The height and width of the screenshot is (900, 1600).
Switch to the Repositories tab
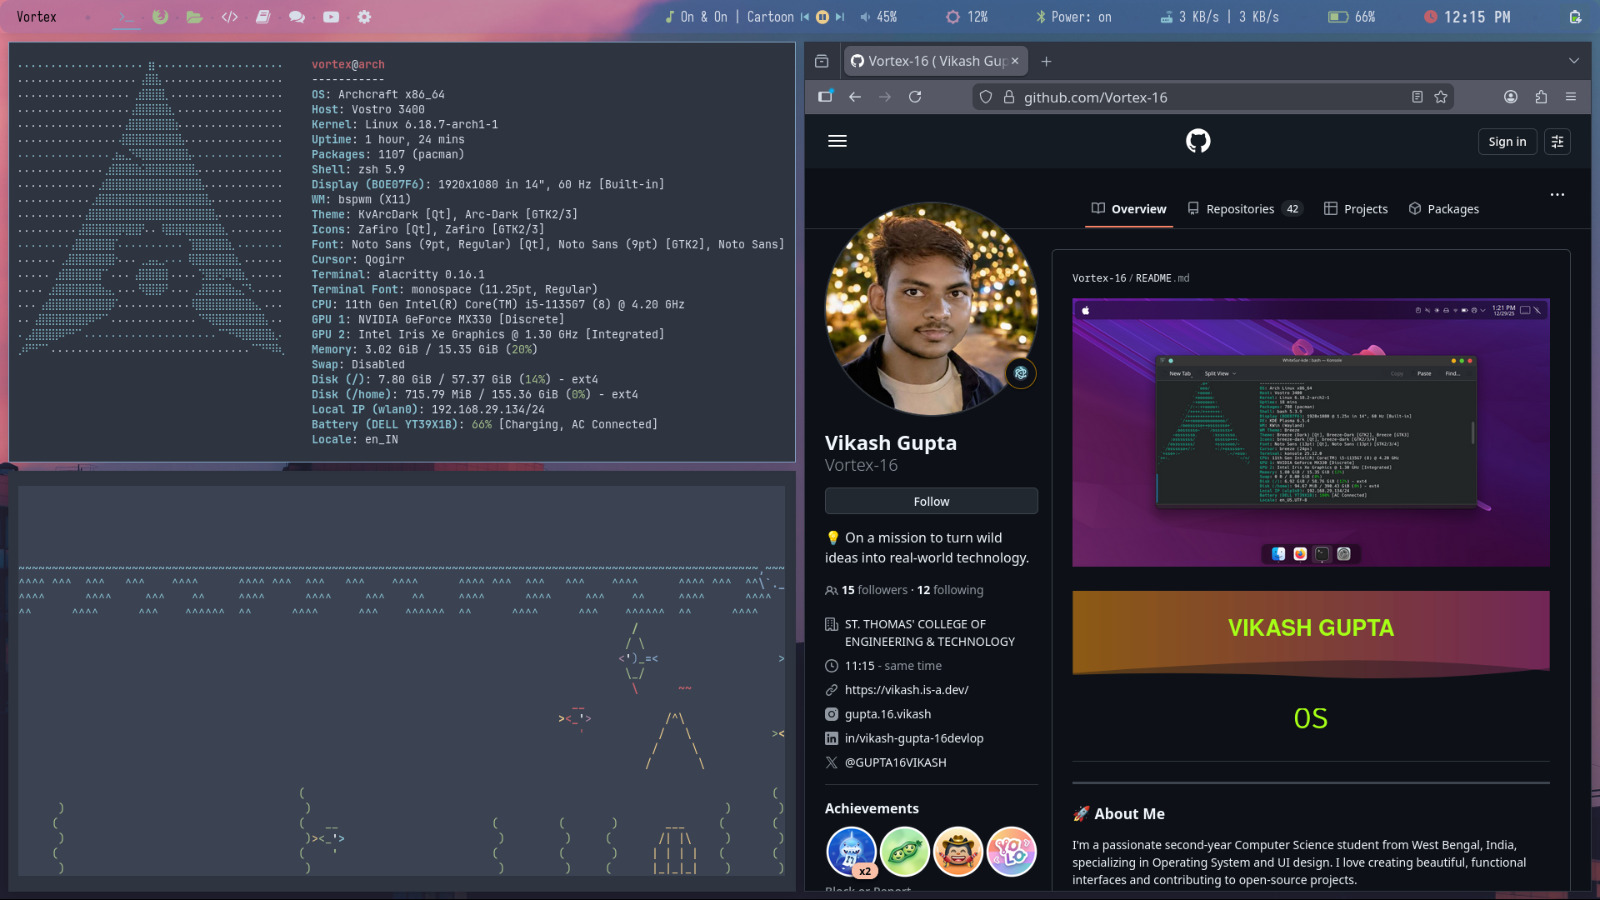[x=1244, y=209]
